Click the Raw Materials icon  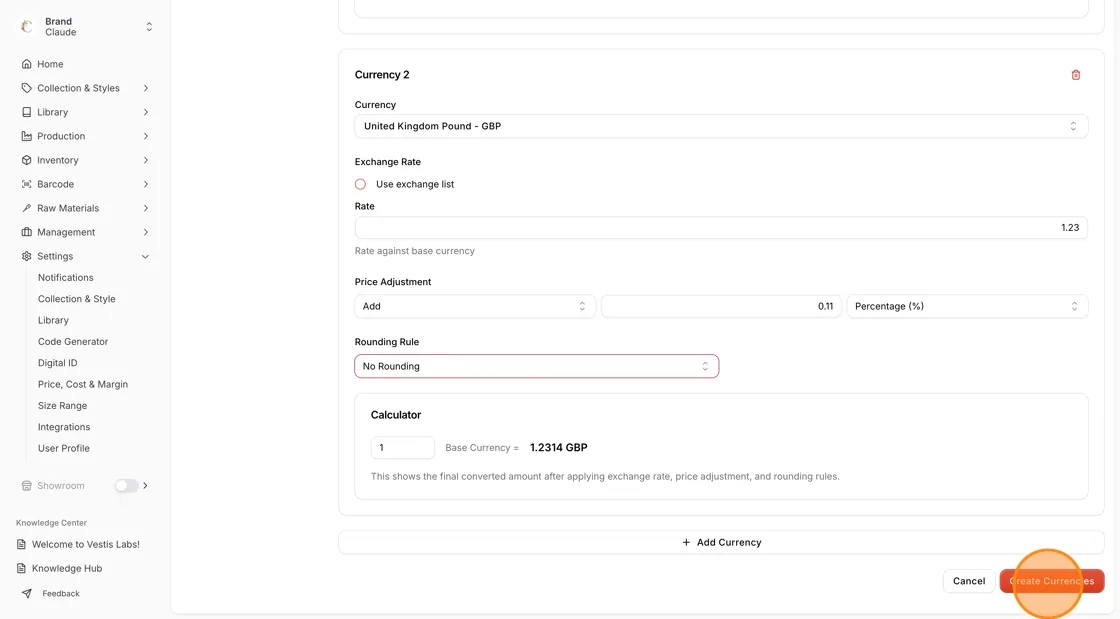[x=26, y=208]
